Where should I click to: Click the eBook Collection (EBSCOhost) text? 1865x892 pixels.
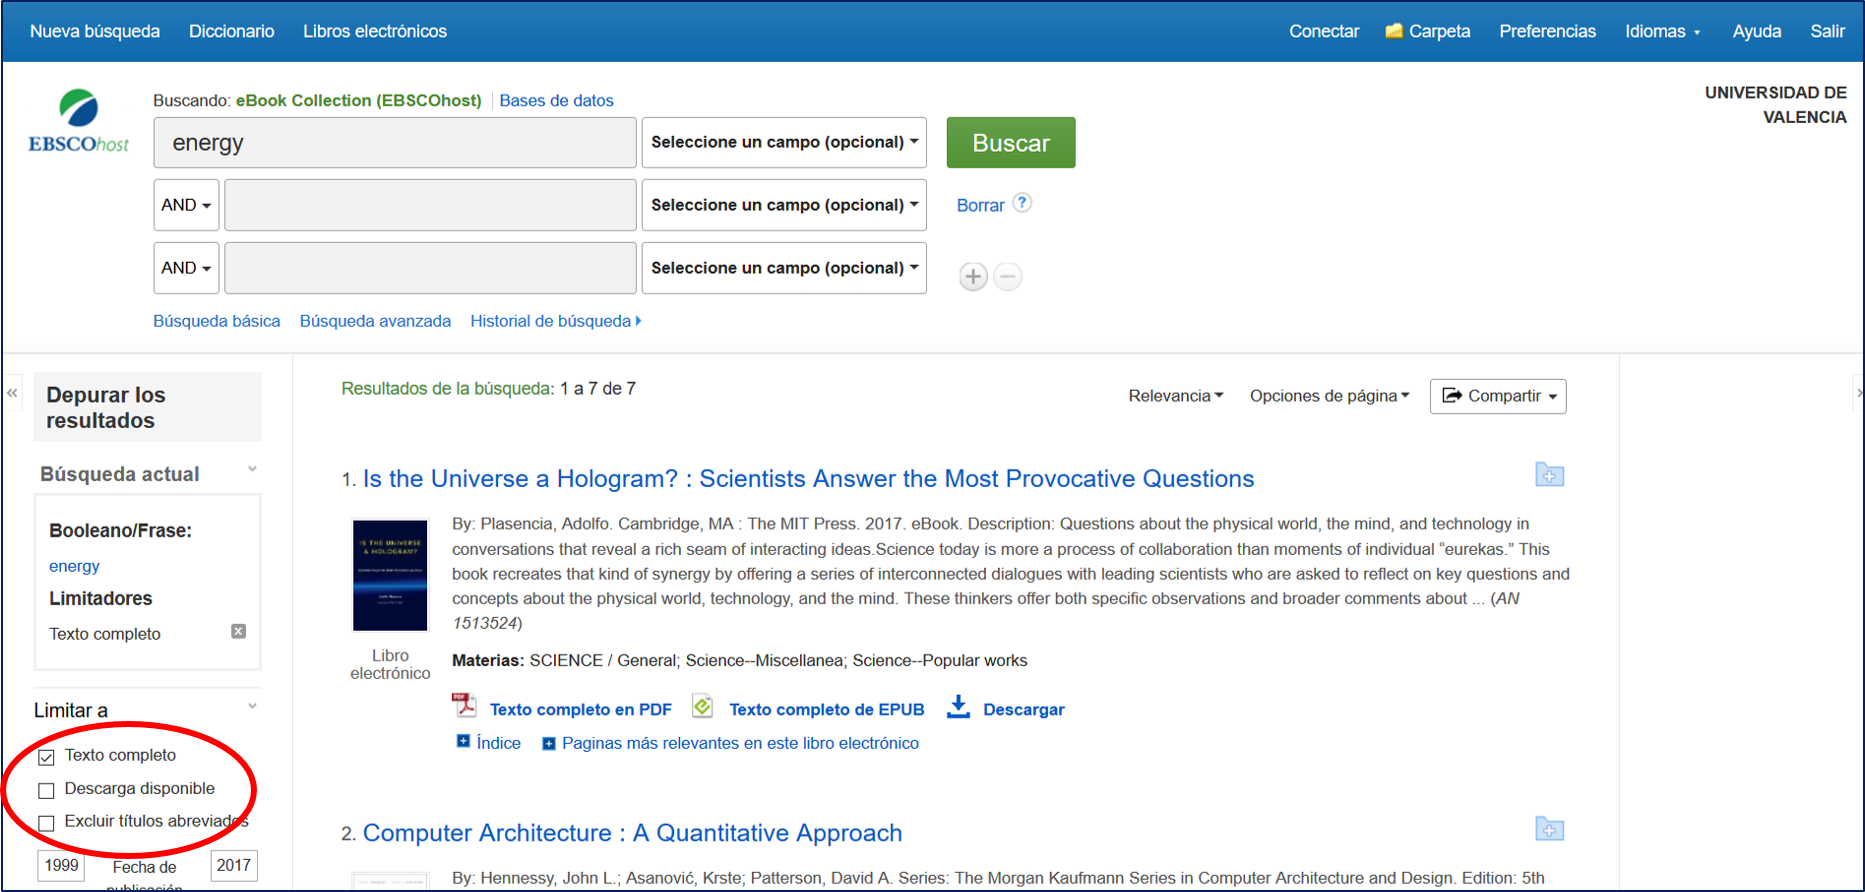(358, 100)
